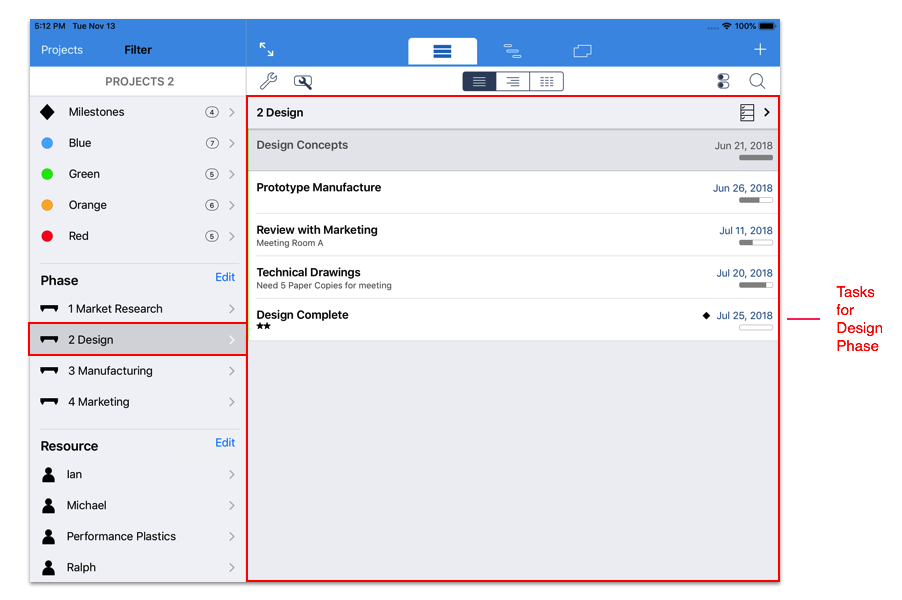Image resolution: width=902 pixels, height=600 pixels.
Task: Switch to the Gantt chart view tab
Action: point(512,50)
